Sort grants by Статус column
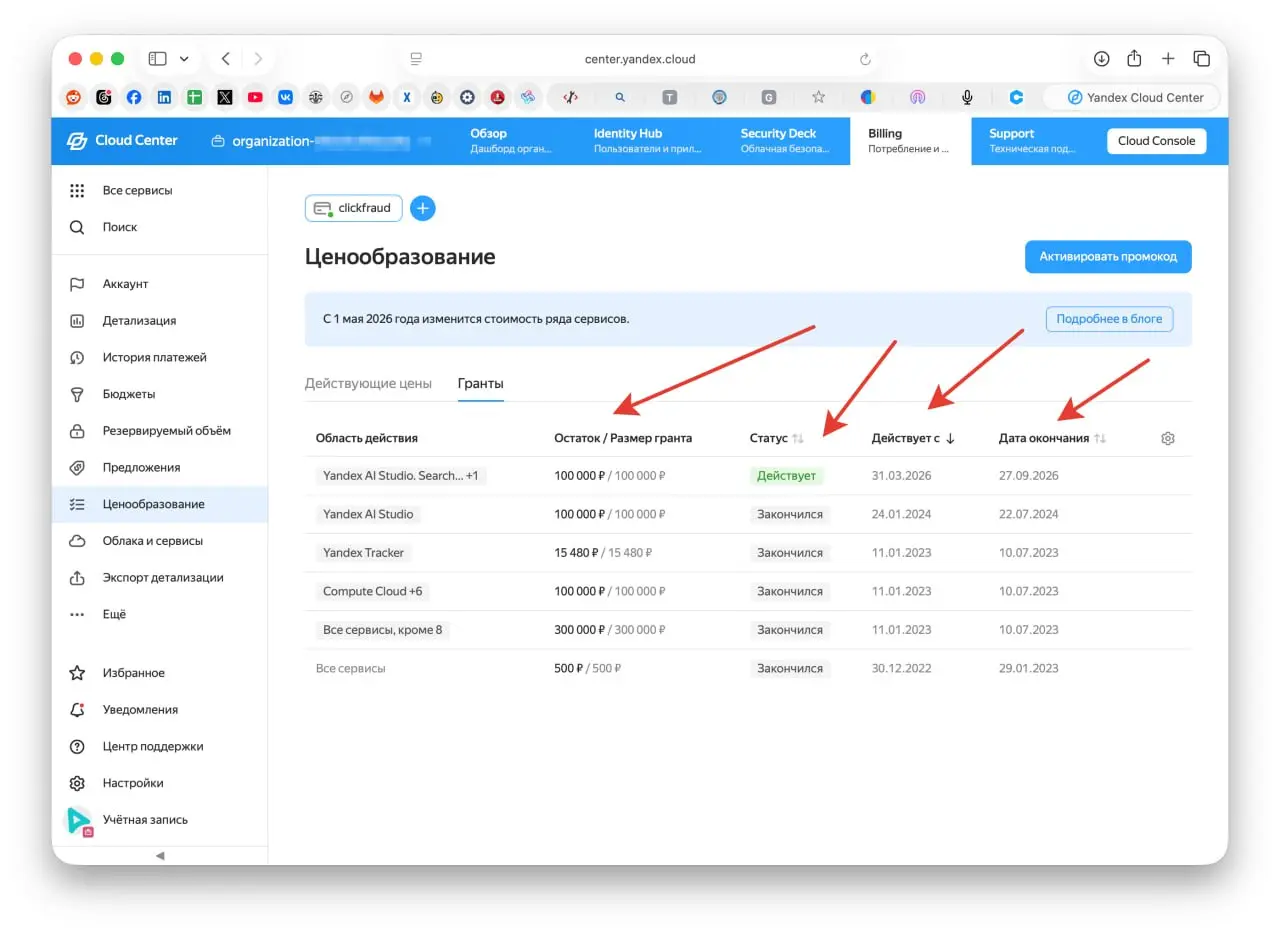1280x933 pixels. 777,438
